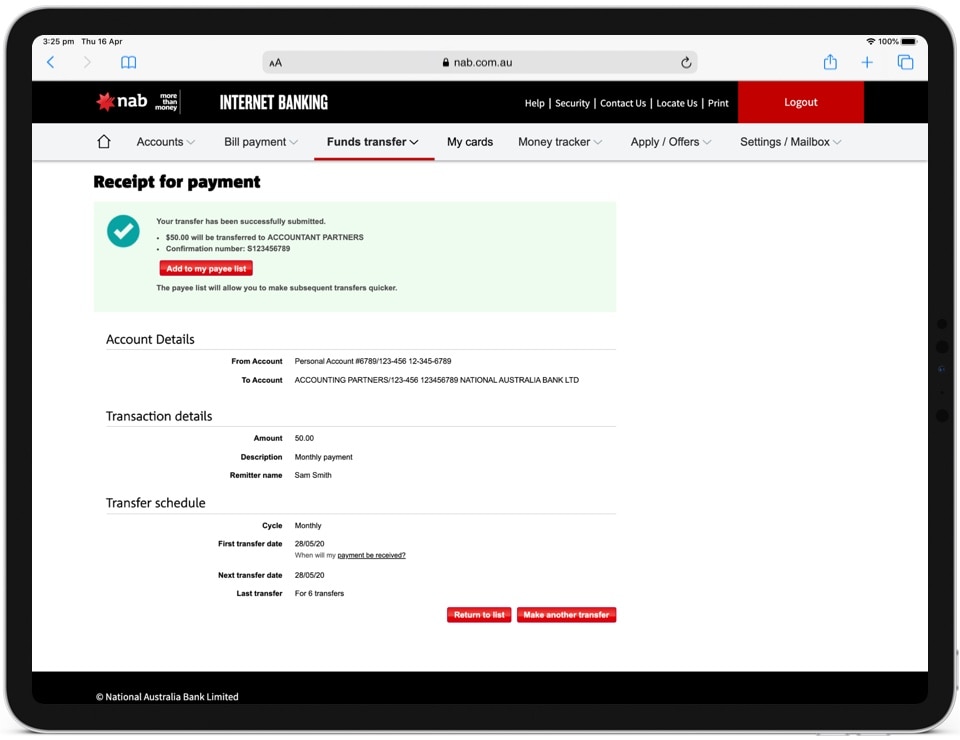
Task: Tap the Safari back arrow
Action: tap(51, 62)
